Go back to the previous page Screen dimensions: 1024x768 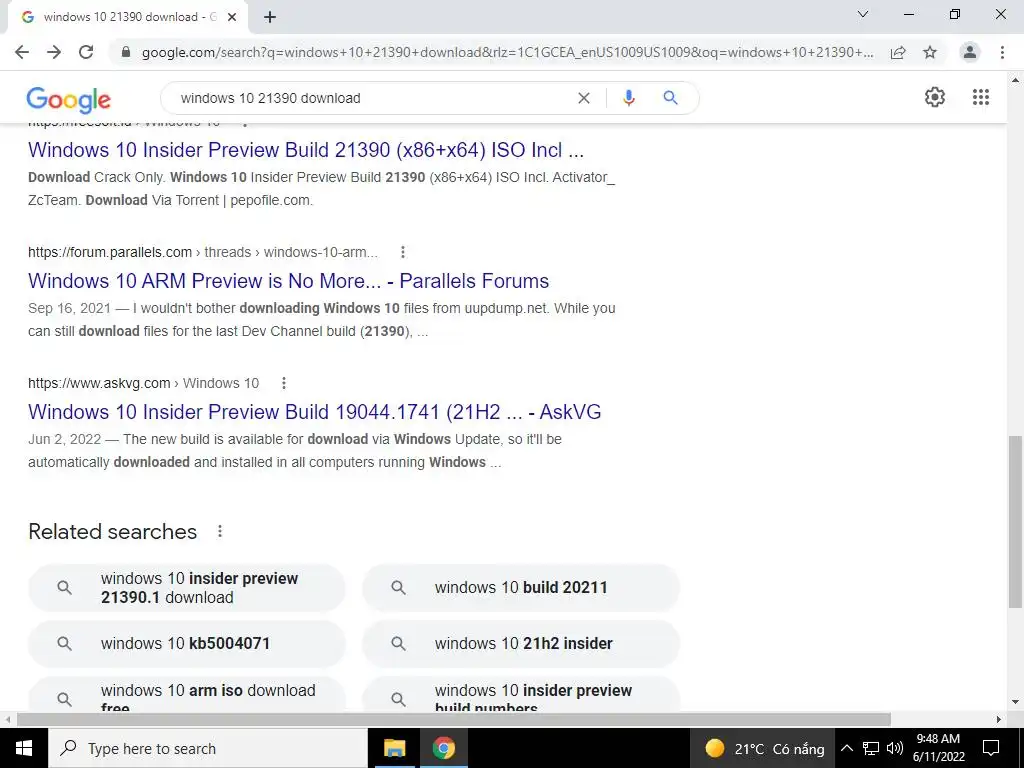(x=22, y=52)
